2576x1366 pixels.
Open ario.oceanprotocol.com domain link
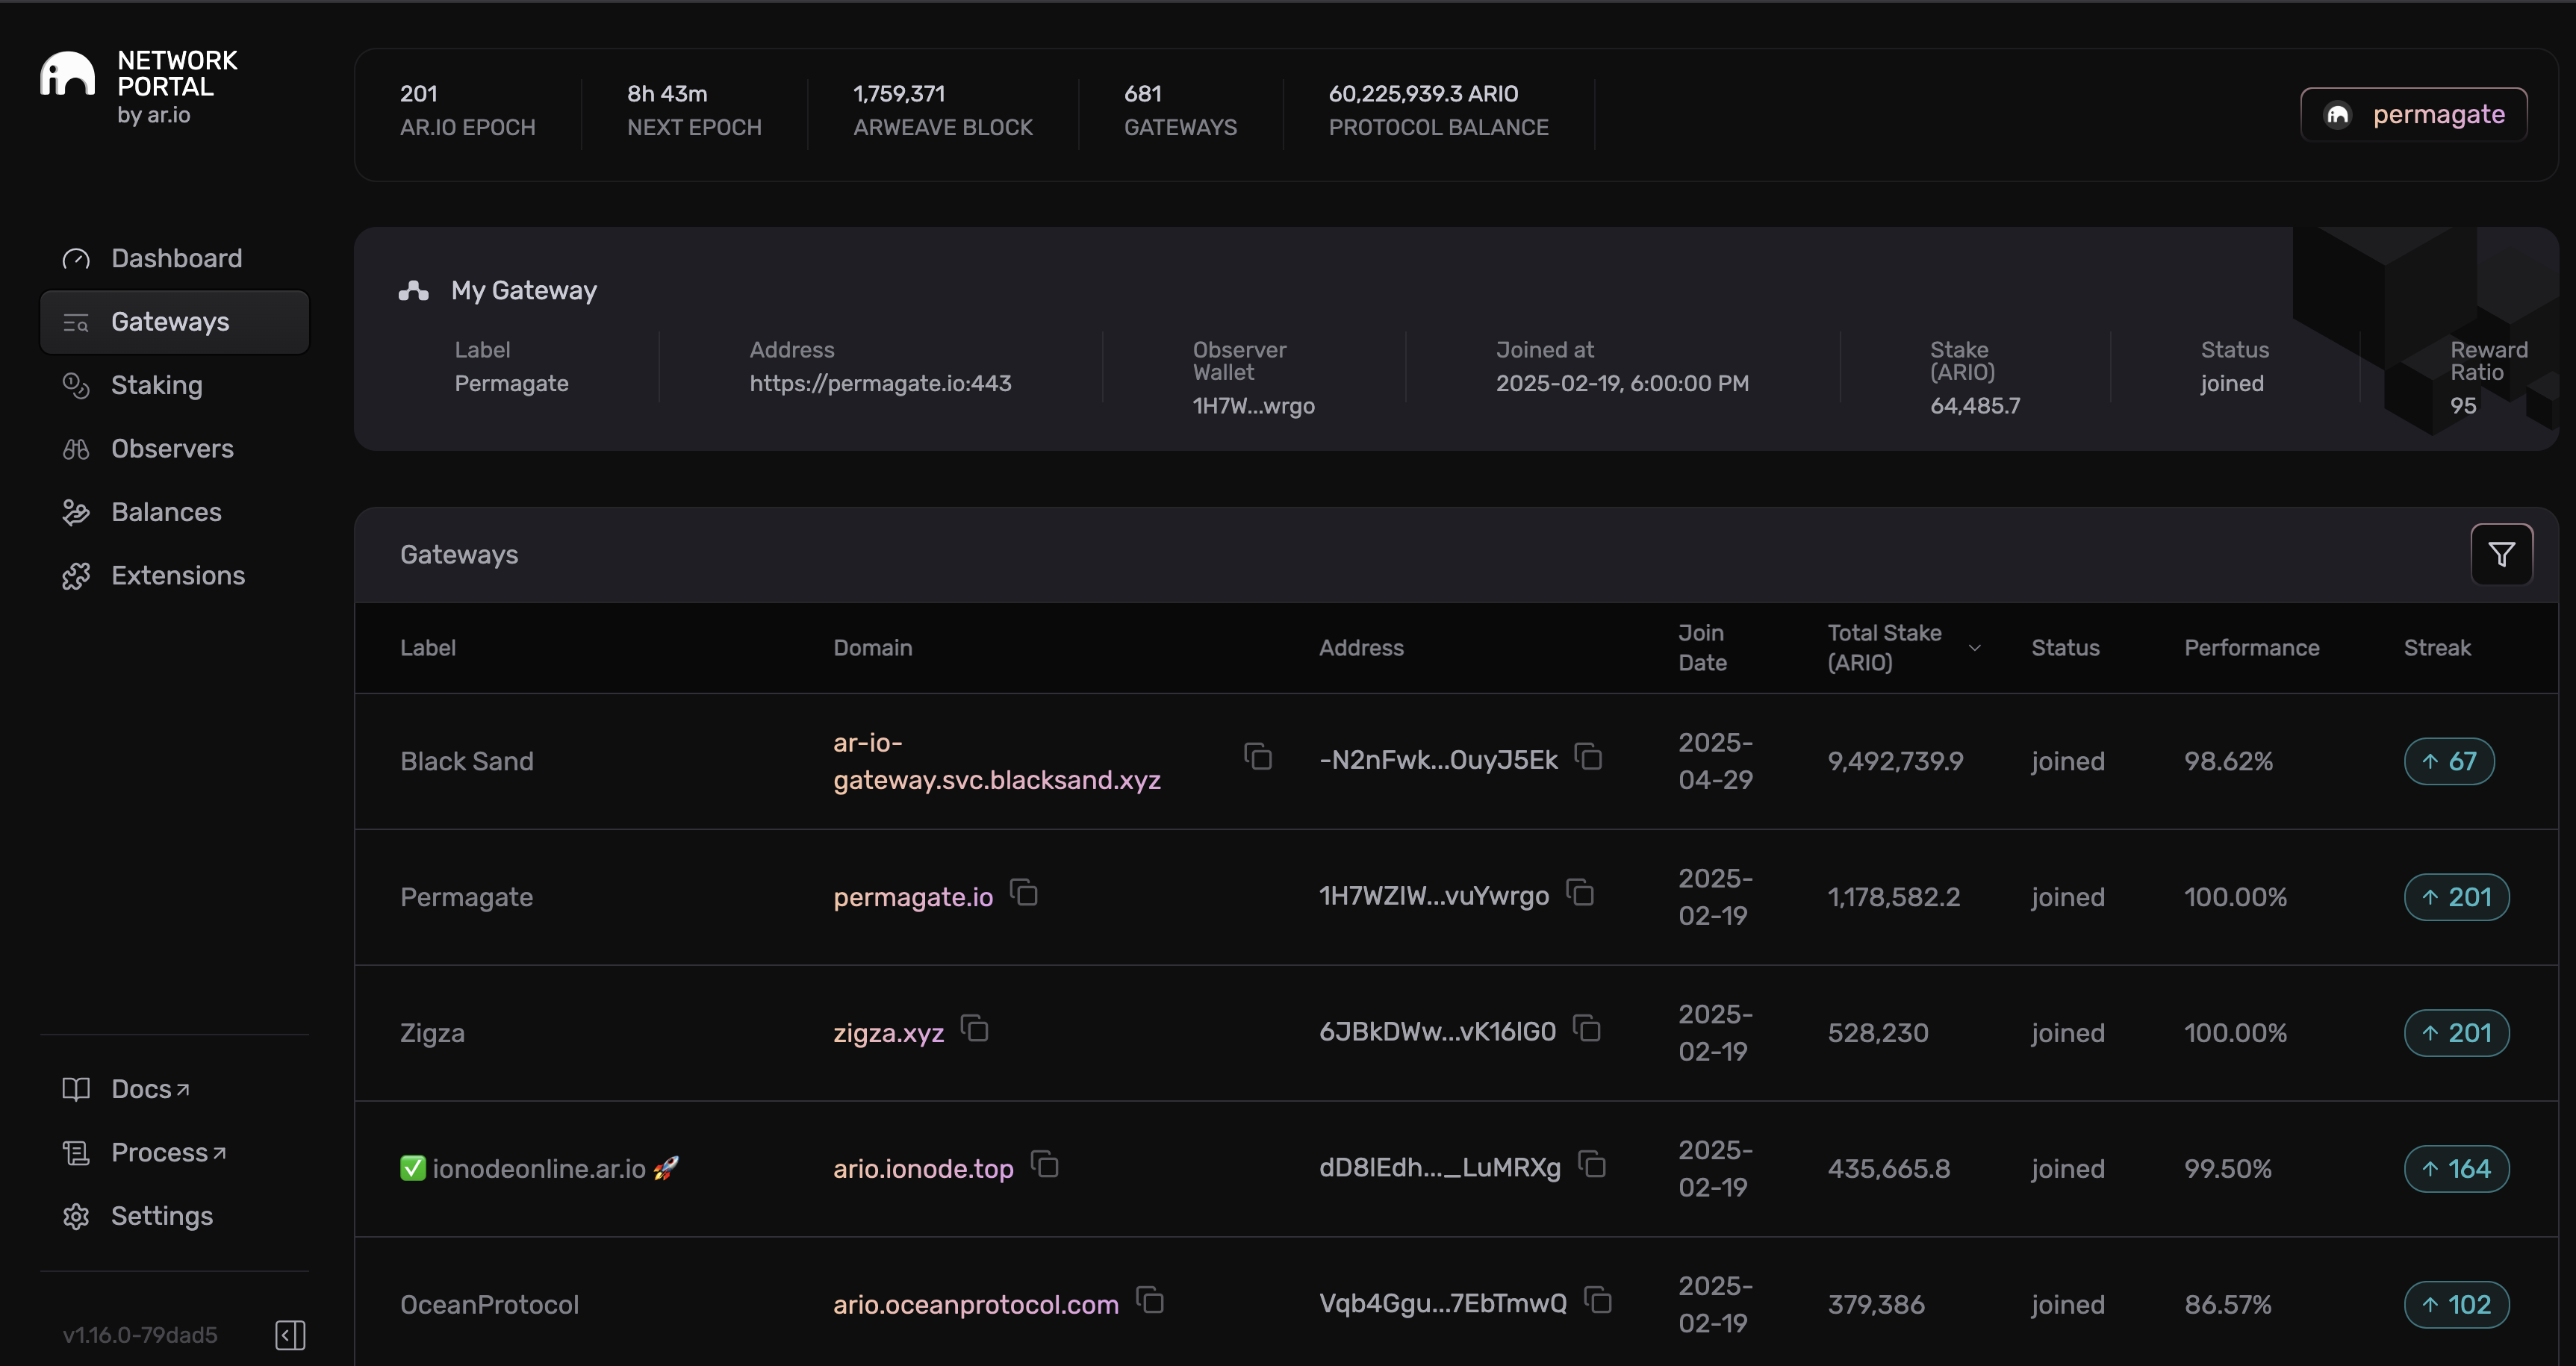tap(975, 1305)
